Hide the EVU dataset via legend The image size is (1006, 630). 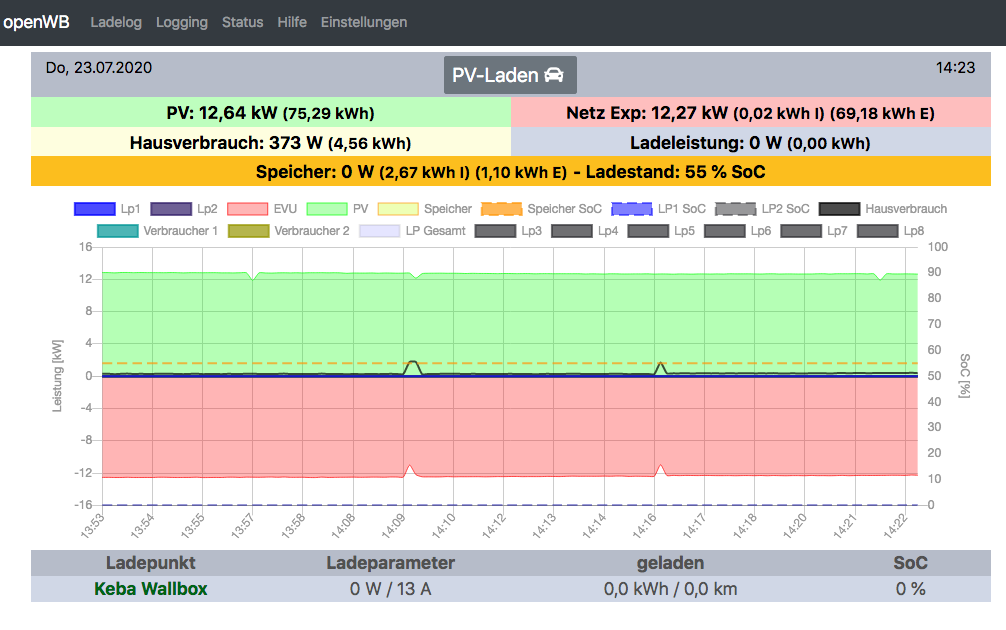248,209
